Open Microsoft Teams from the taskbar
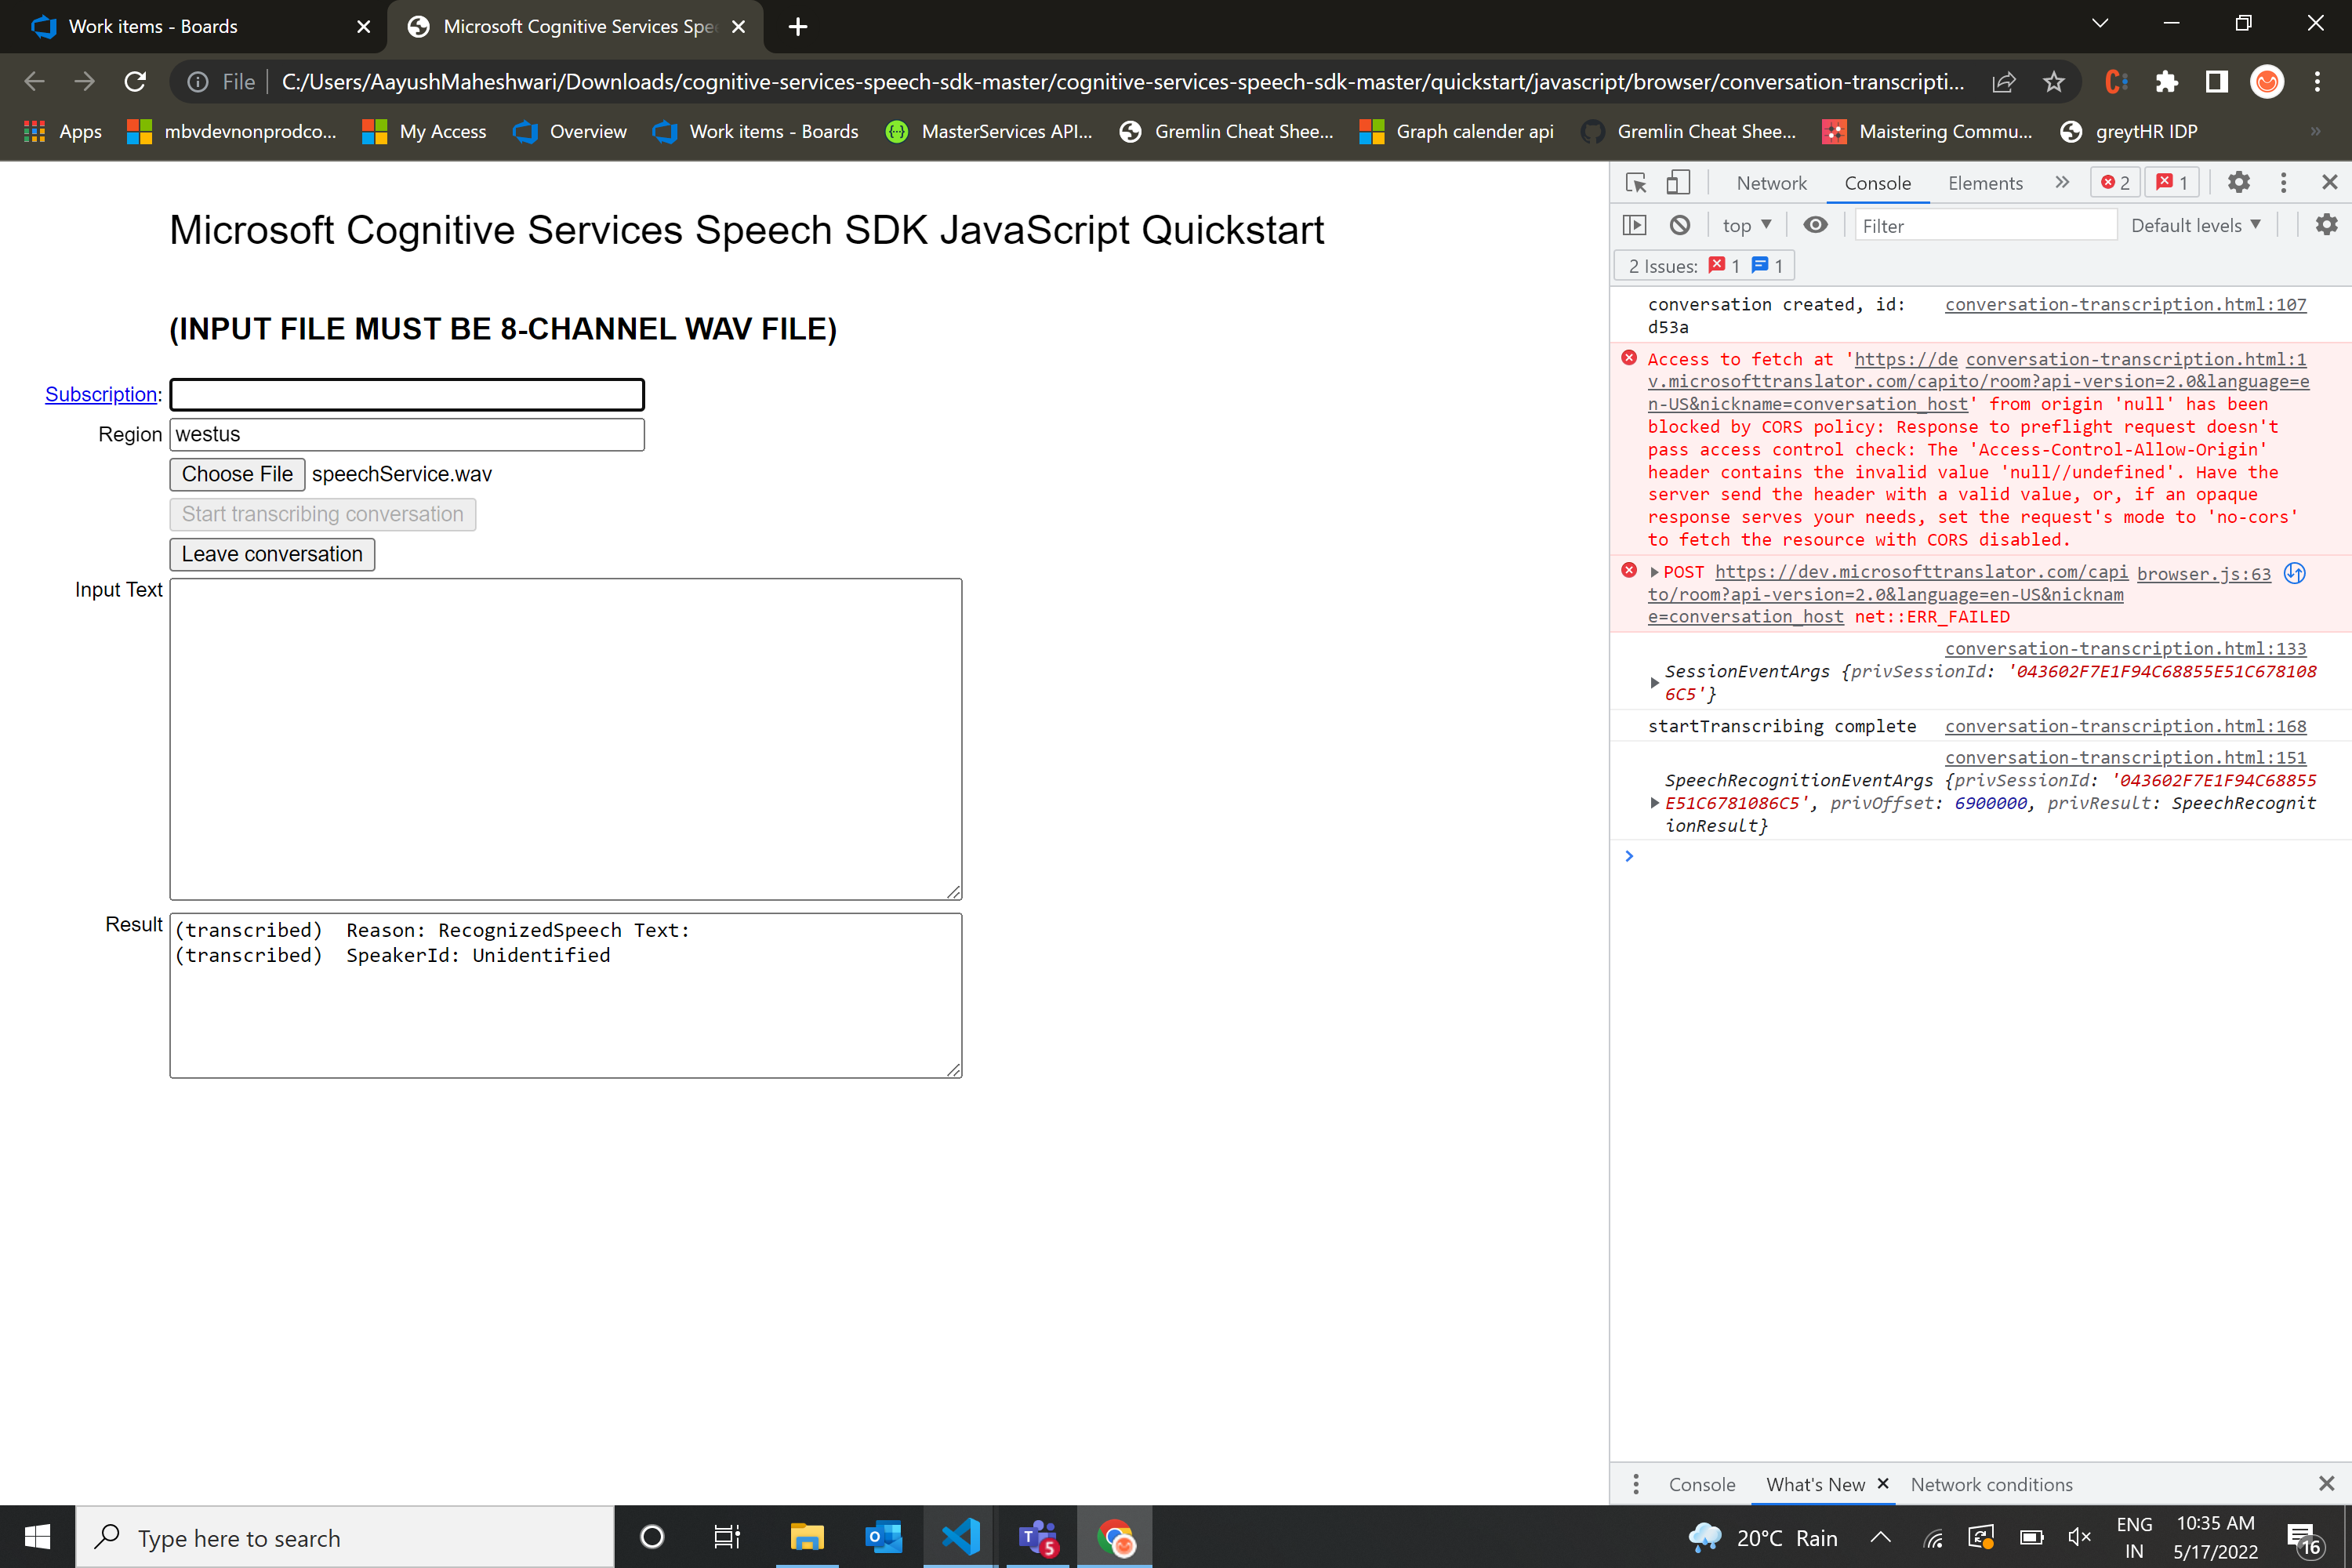Screen dimensions: 2352x1568 click(x=1037, y=1537)
